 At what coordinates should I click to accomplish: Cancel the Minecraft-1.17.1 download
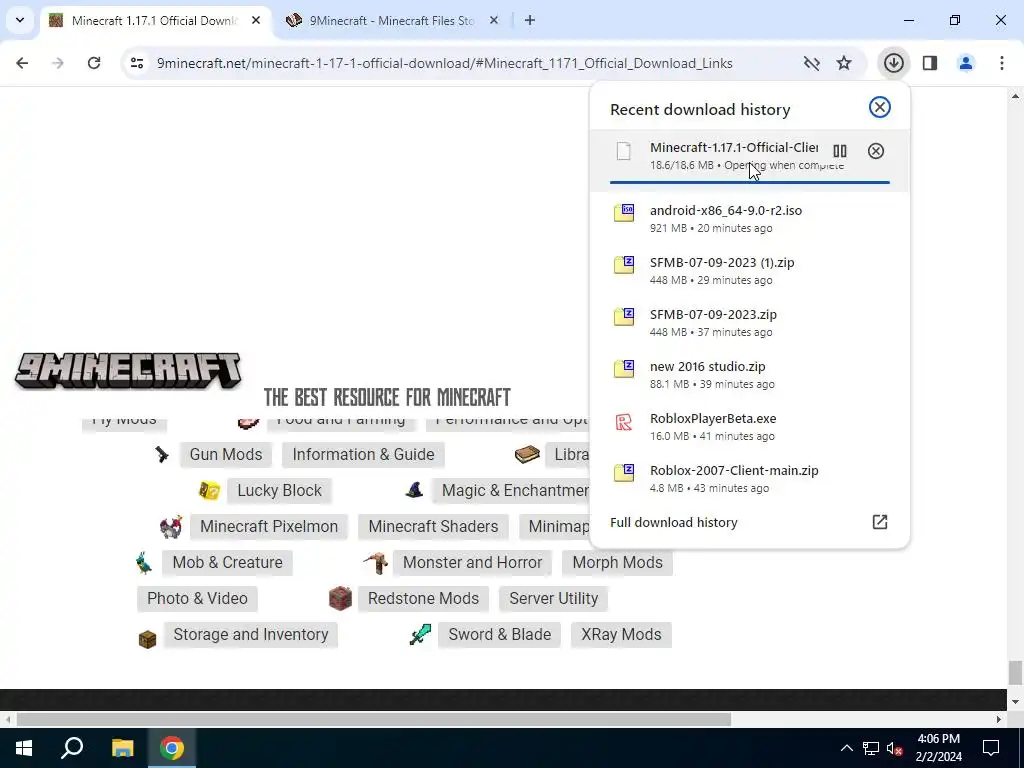(876, 151)
